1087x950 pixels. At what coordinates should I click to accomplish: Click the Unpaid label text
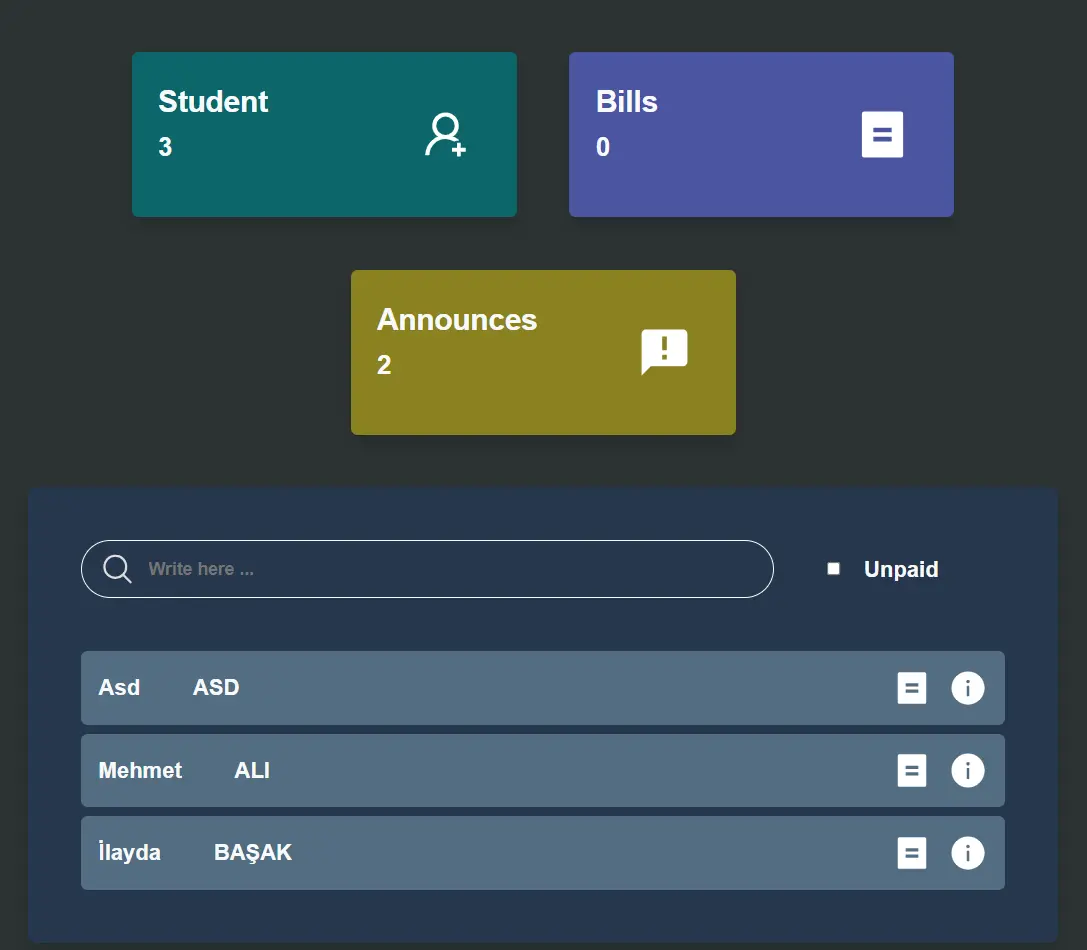(x=900, y=570)
